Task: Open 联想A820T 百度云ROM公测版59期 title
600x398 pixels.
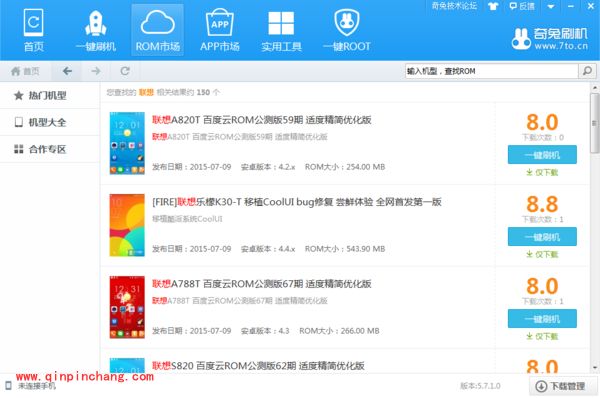Action: click(262, 120)
